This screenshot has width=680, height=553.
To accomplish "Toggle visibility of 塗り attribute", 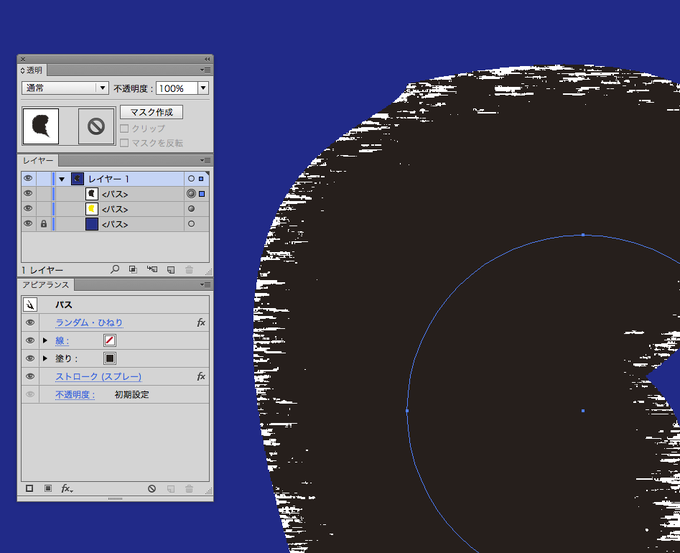I will pyautogui.click(x=30, y=358).
